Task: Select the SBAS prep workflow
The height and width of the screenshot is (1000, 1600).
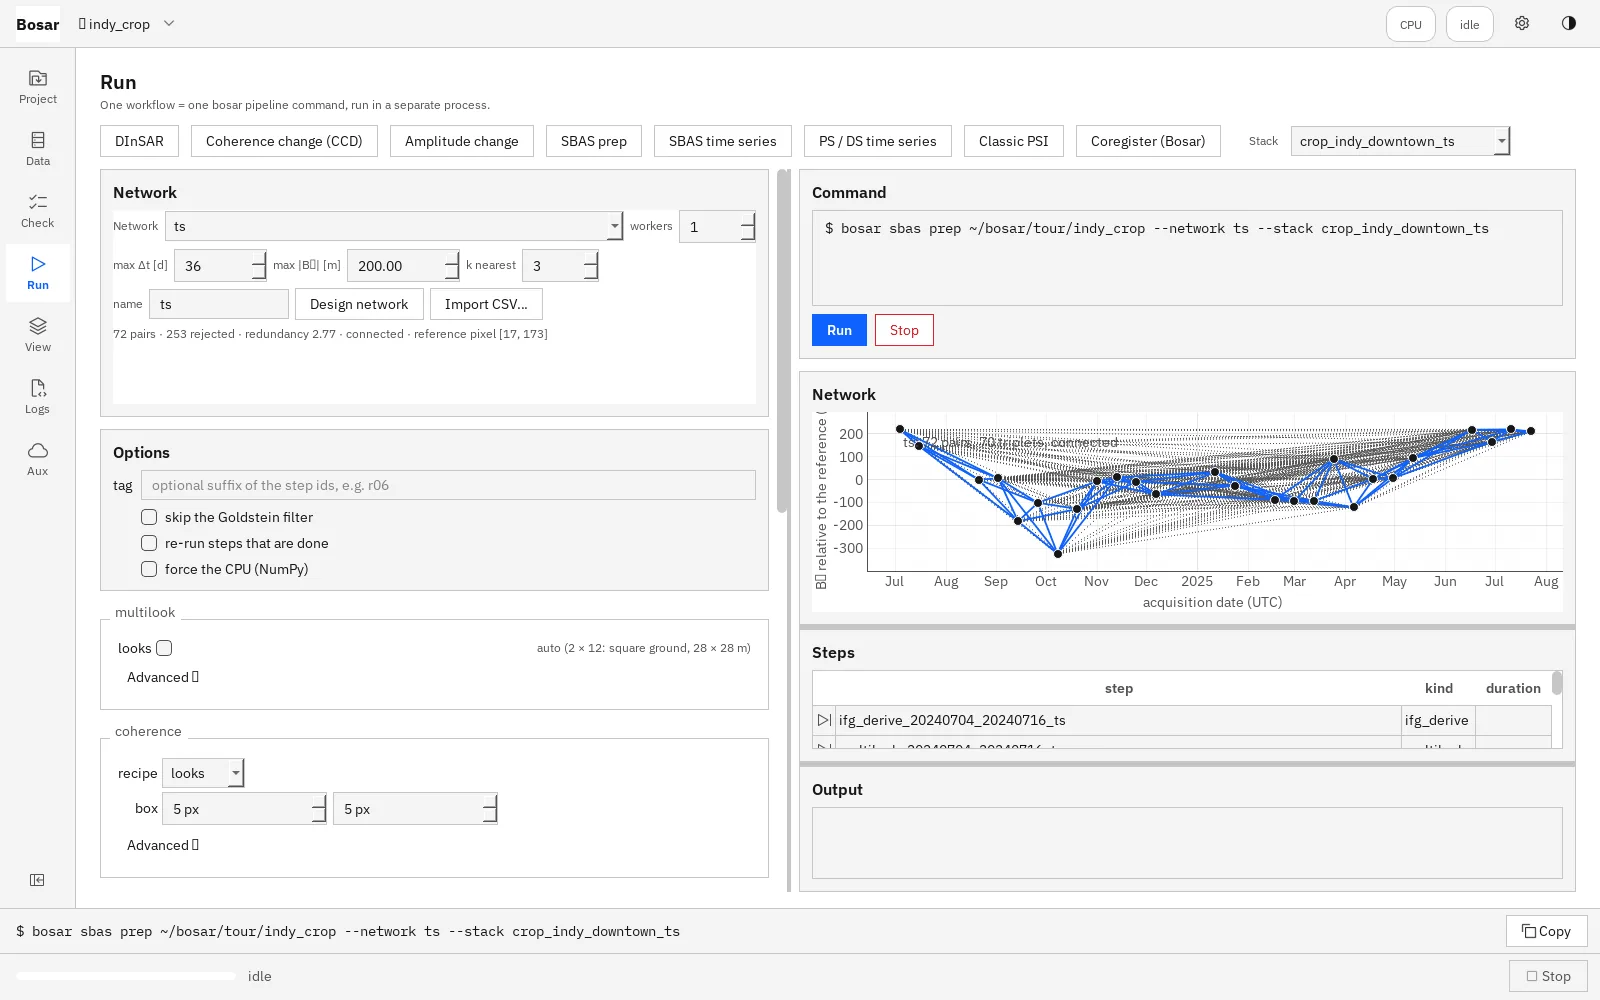Action: click(x=594, y=141)
